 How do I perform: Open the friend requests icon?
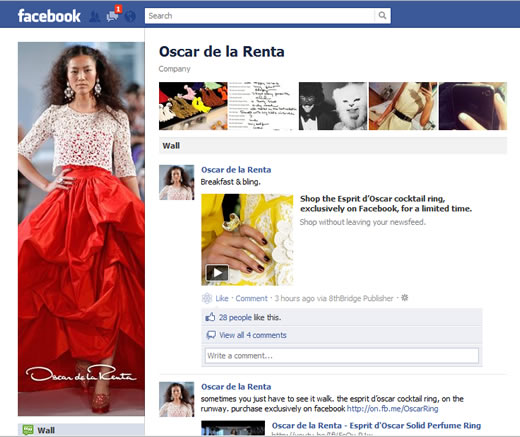95,16
